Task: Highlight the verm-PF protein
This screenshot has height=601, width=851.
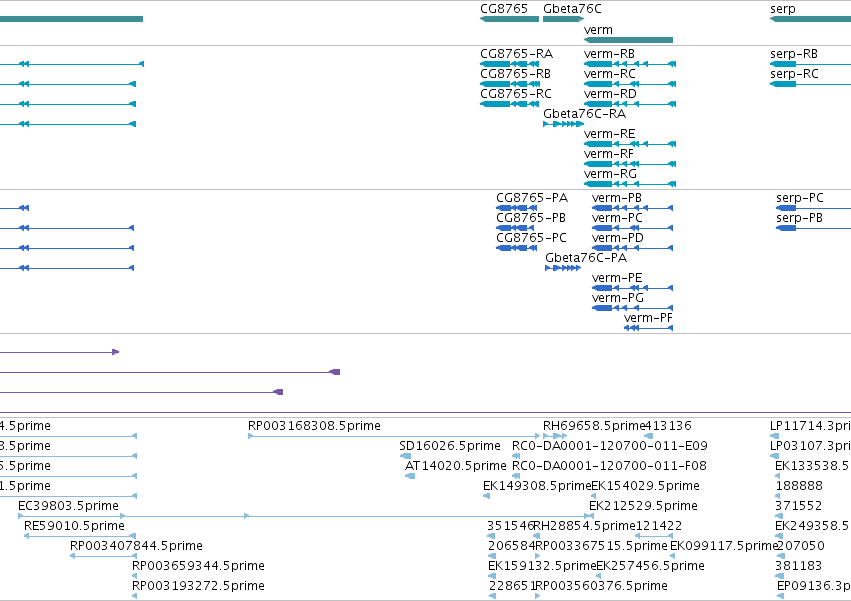Action: pos(648,318)
